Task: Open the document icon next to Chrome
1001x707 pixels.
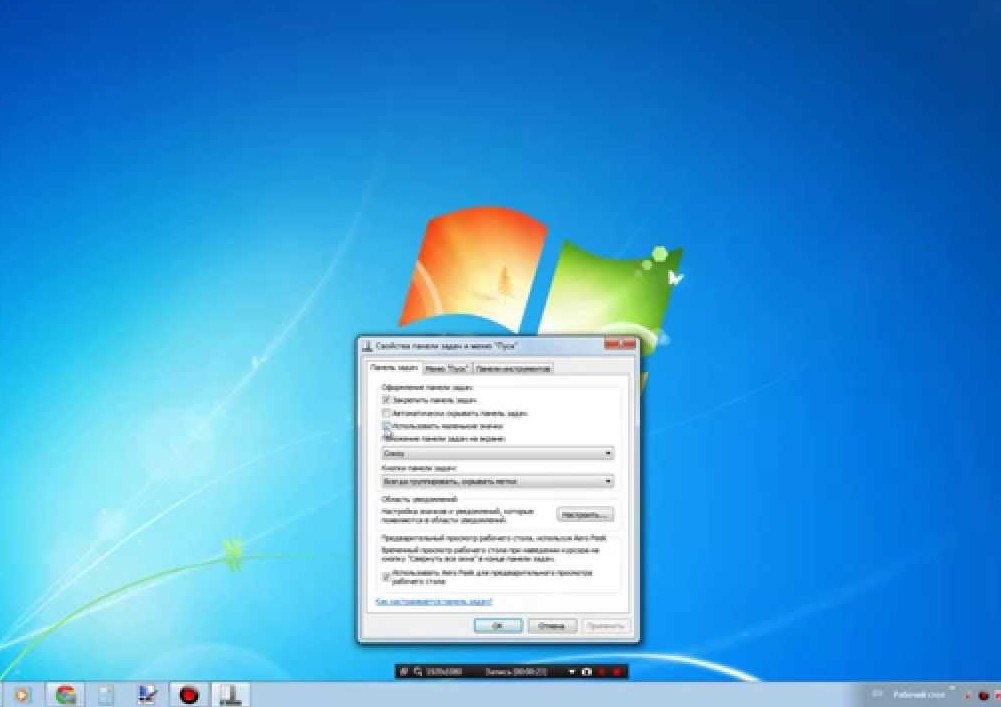Action: pyautogui.click(x=107, y=694)
